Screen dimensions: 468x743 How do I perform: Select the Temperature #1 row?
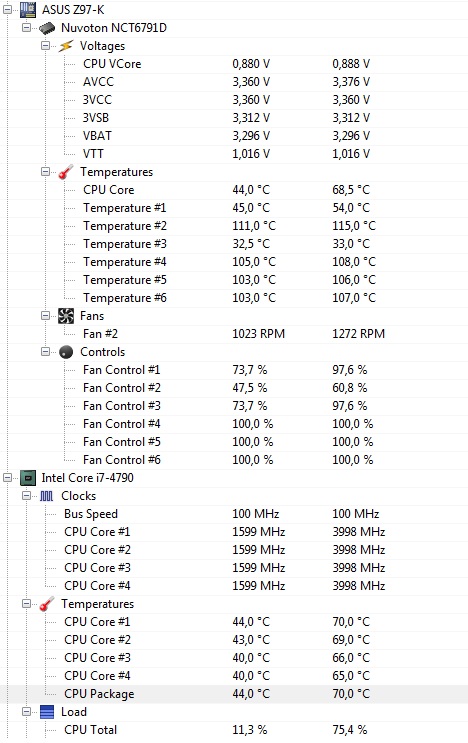(x=234, y=208)
